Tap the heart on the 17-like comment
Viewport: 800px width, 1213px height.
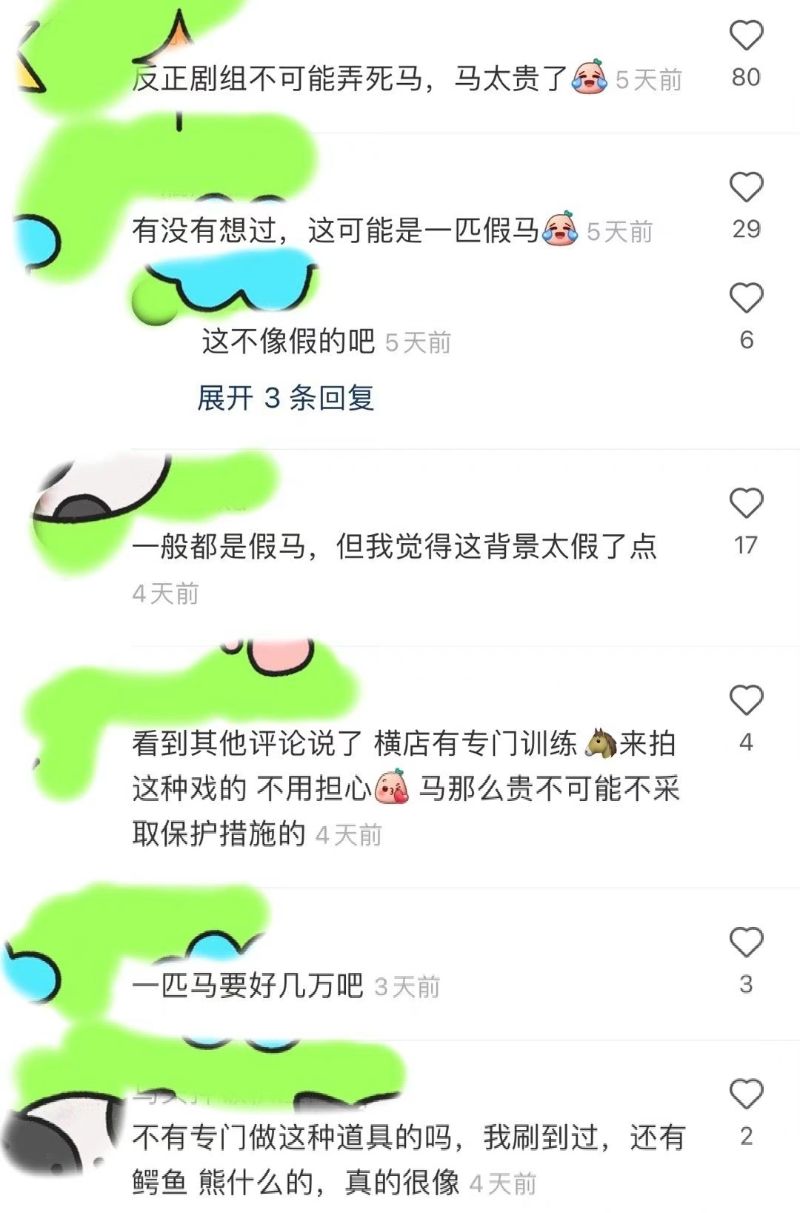click(746, 503)
